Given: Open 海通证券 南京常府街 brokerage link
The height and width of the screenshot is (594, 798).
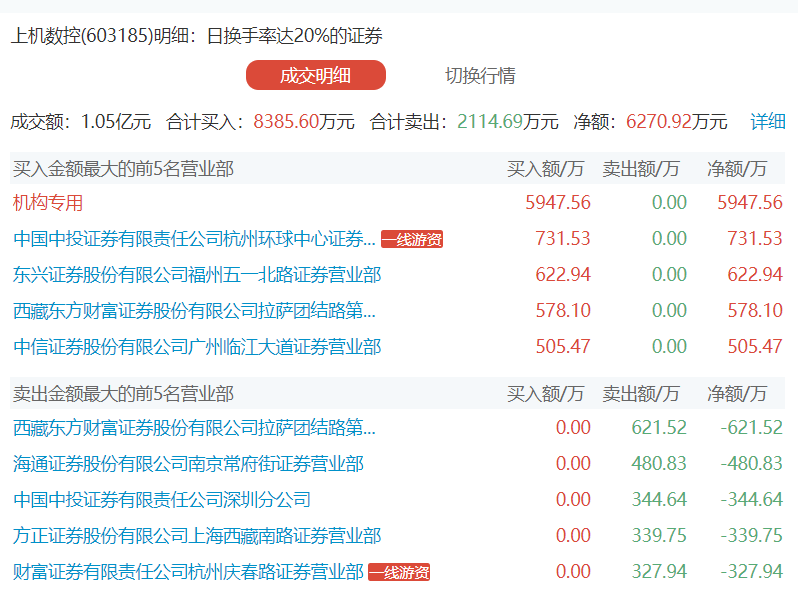Looking at the screenshot, I should pos(188,464).
